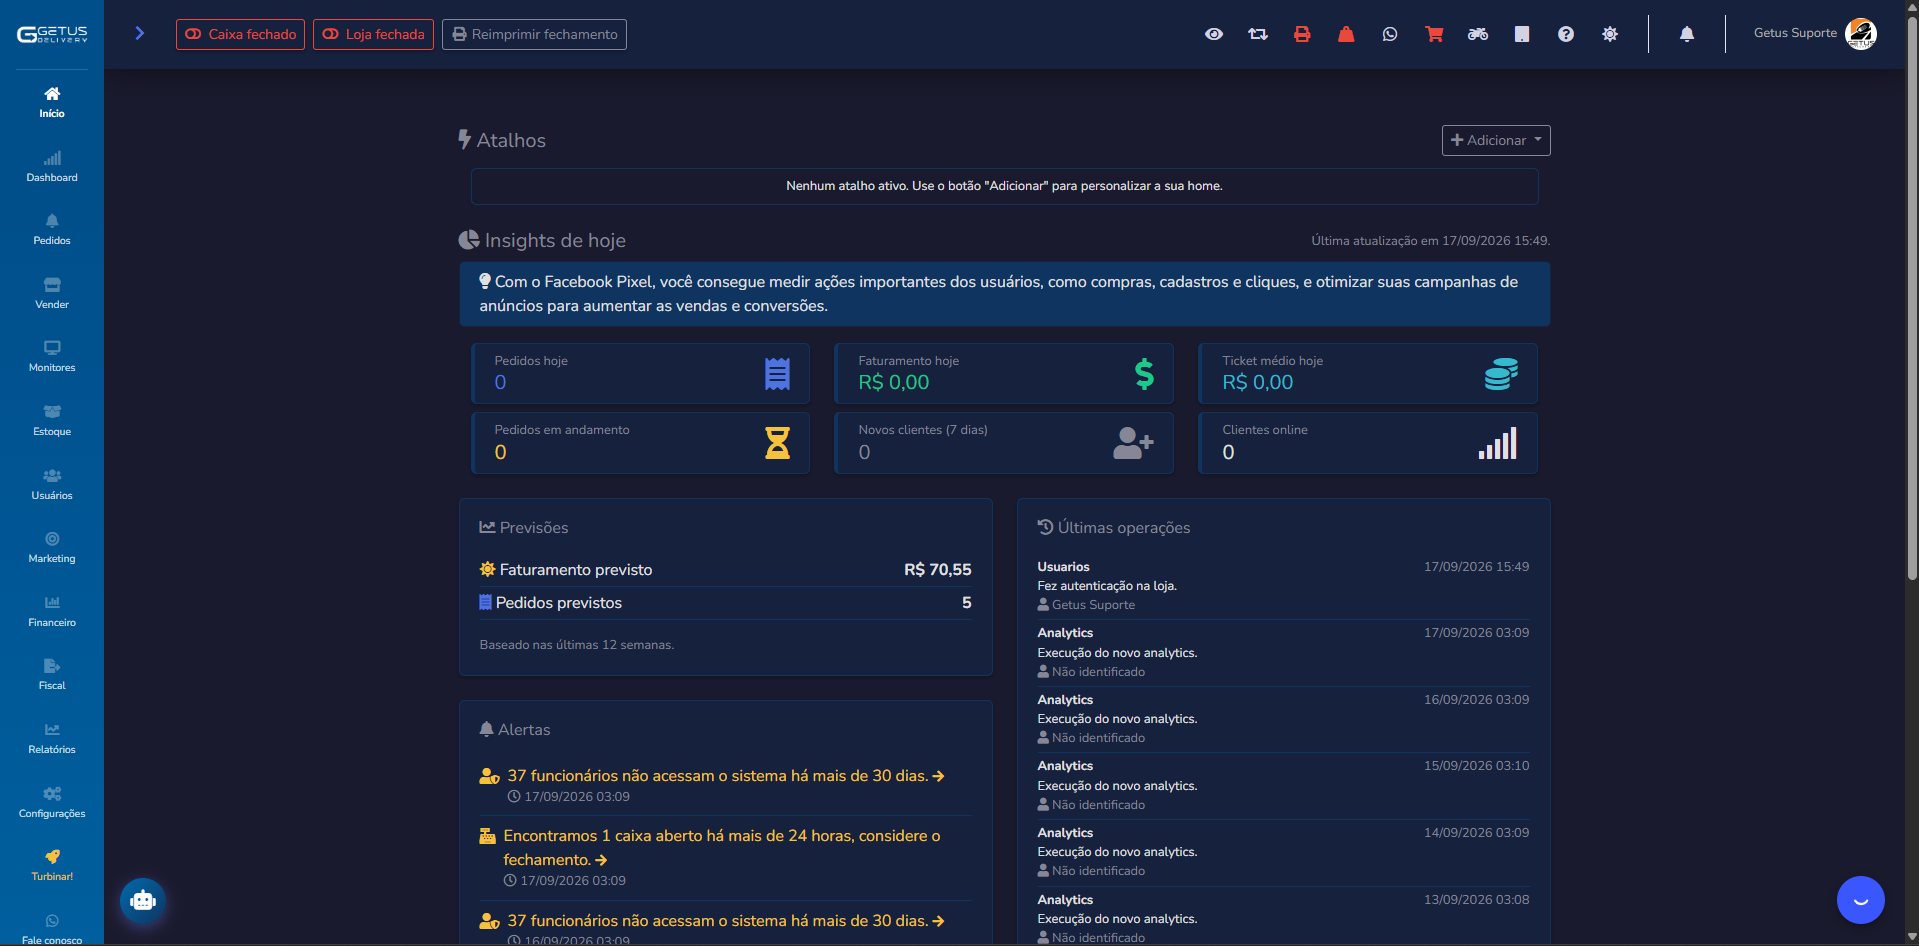Viewport: 1919px width, 946px height.
Task: Open the 17/09 alert about 37 funcionários
Action: [725, 776]
